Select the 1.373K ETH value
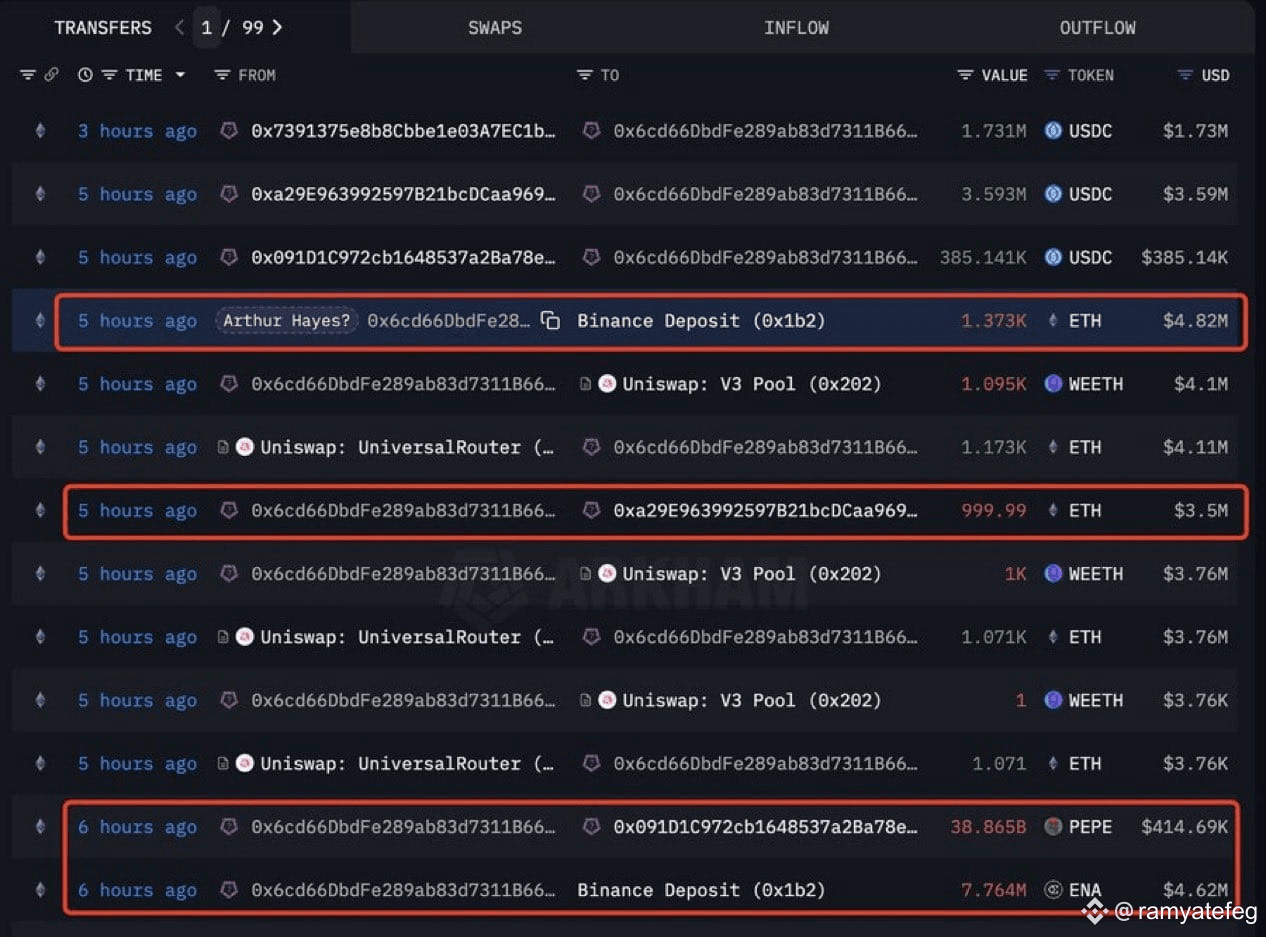 [994, 321]
